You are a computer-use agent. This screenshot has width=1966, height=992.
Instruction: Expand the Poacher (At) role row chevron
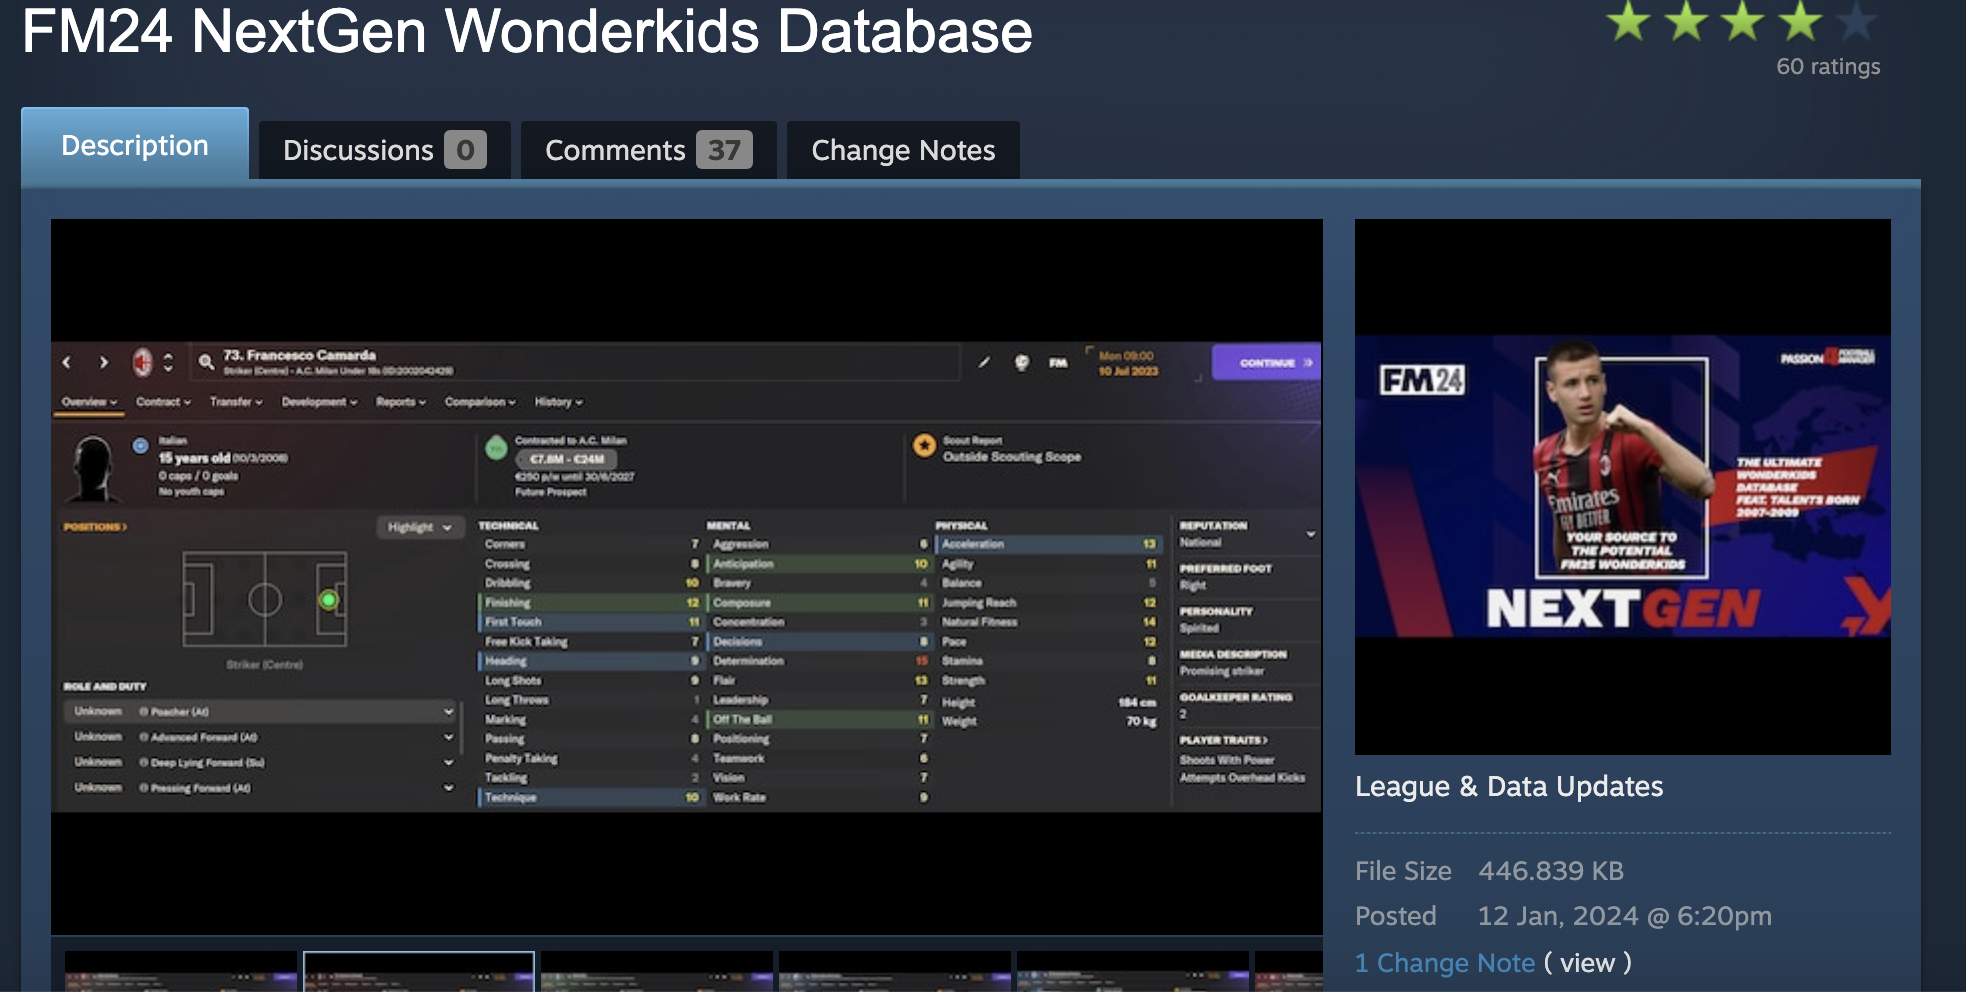[x=448, y=712]
